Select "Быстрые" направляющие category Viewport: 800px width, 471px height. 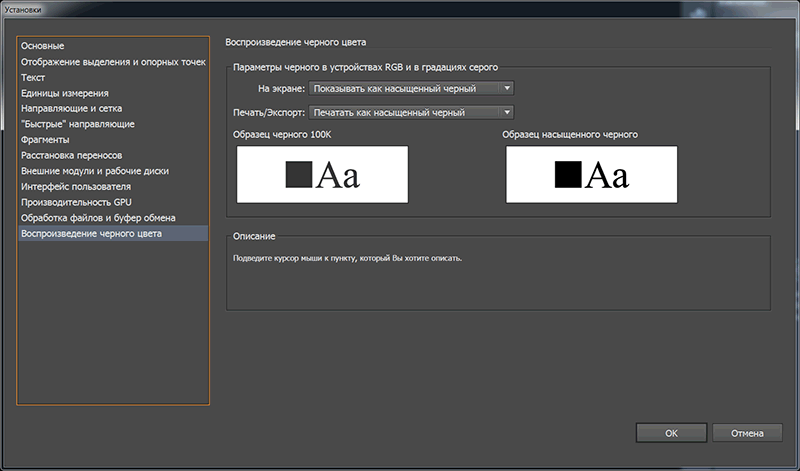click(78, 124)
